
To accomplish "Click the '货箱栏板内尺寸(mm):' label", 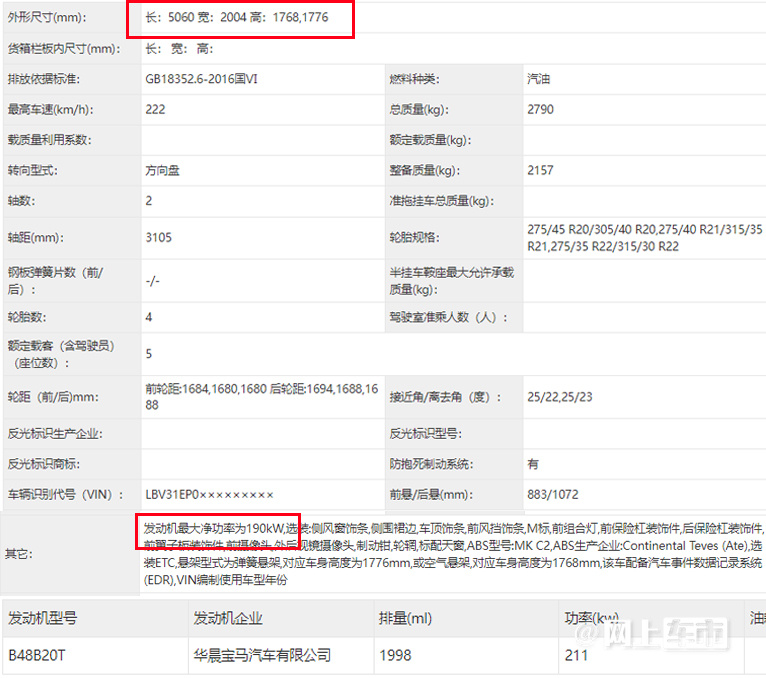I will (x=64, y=49).
